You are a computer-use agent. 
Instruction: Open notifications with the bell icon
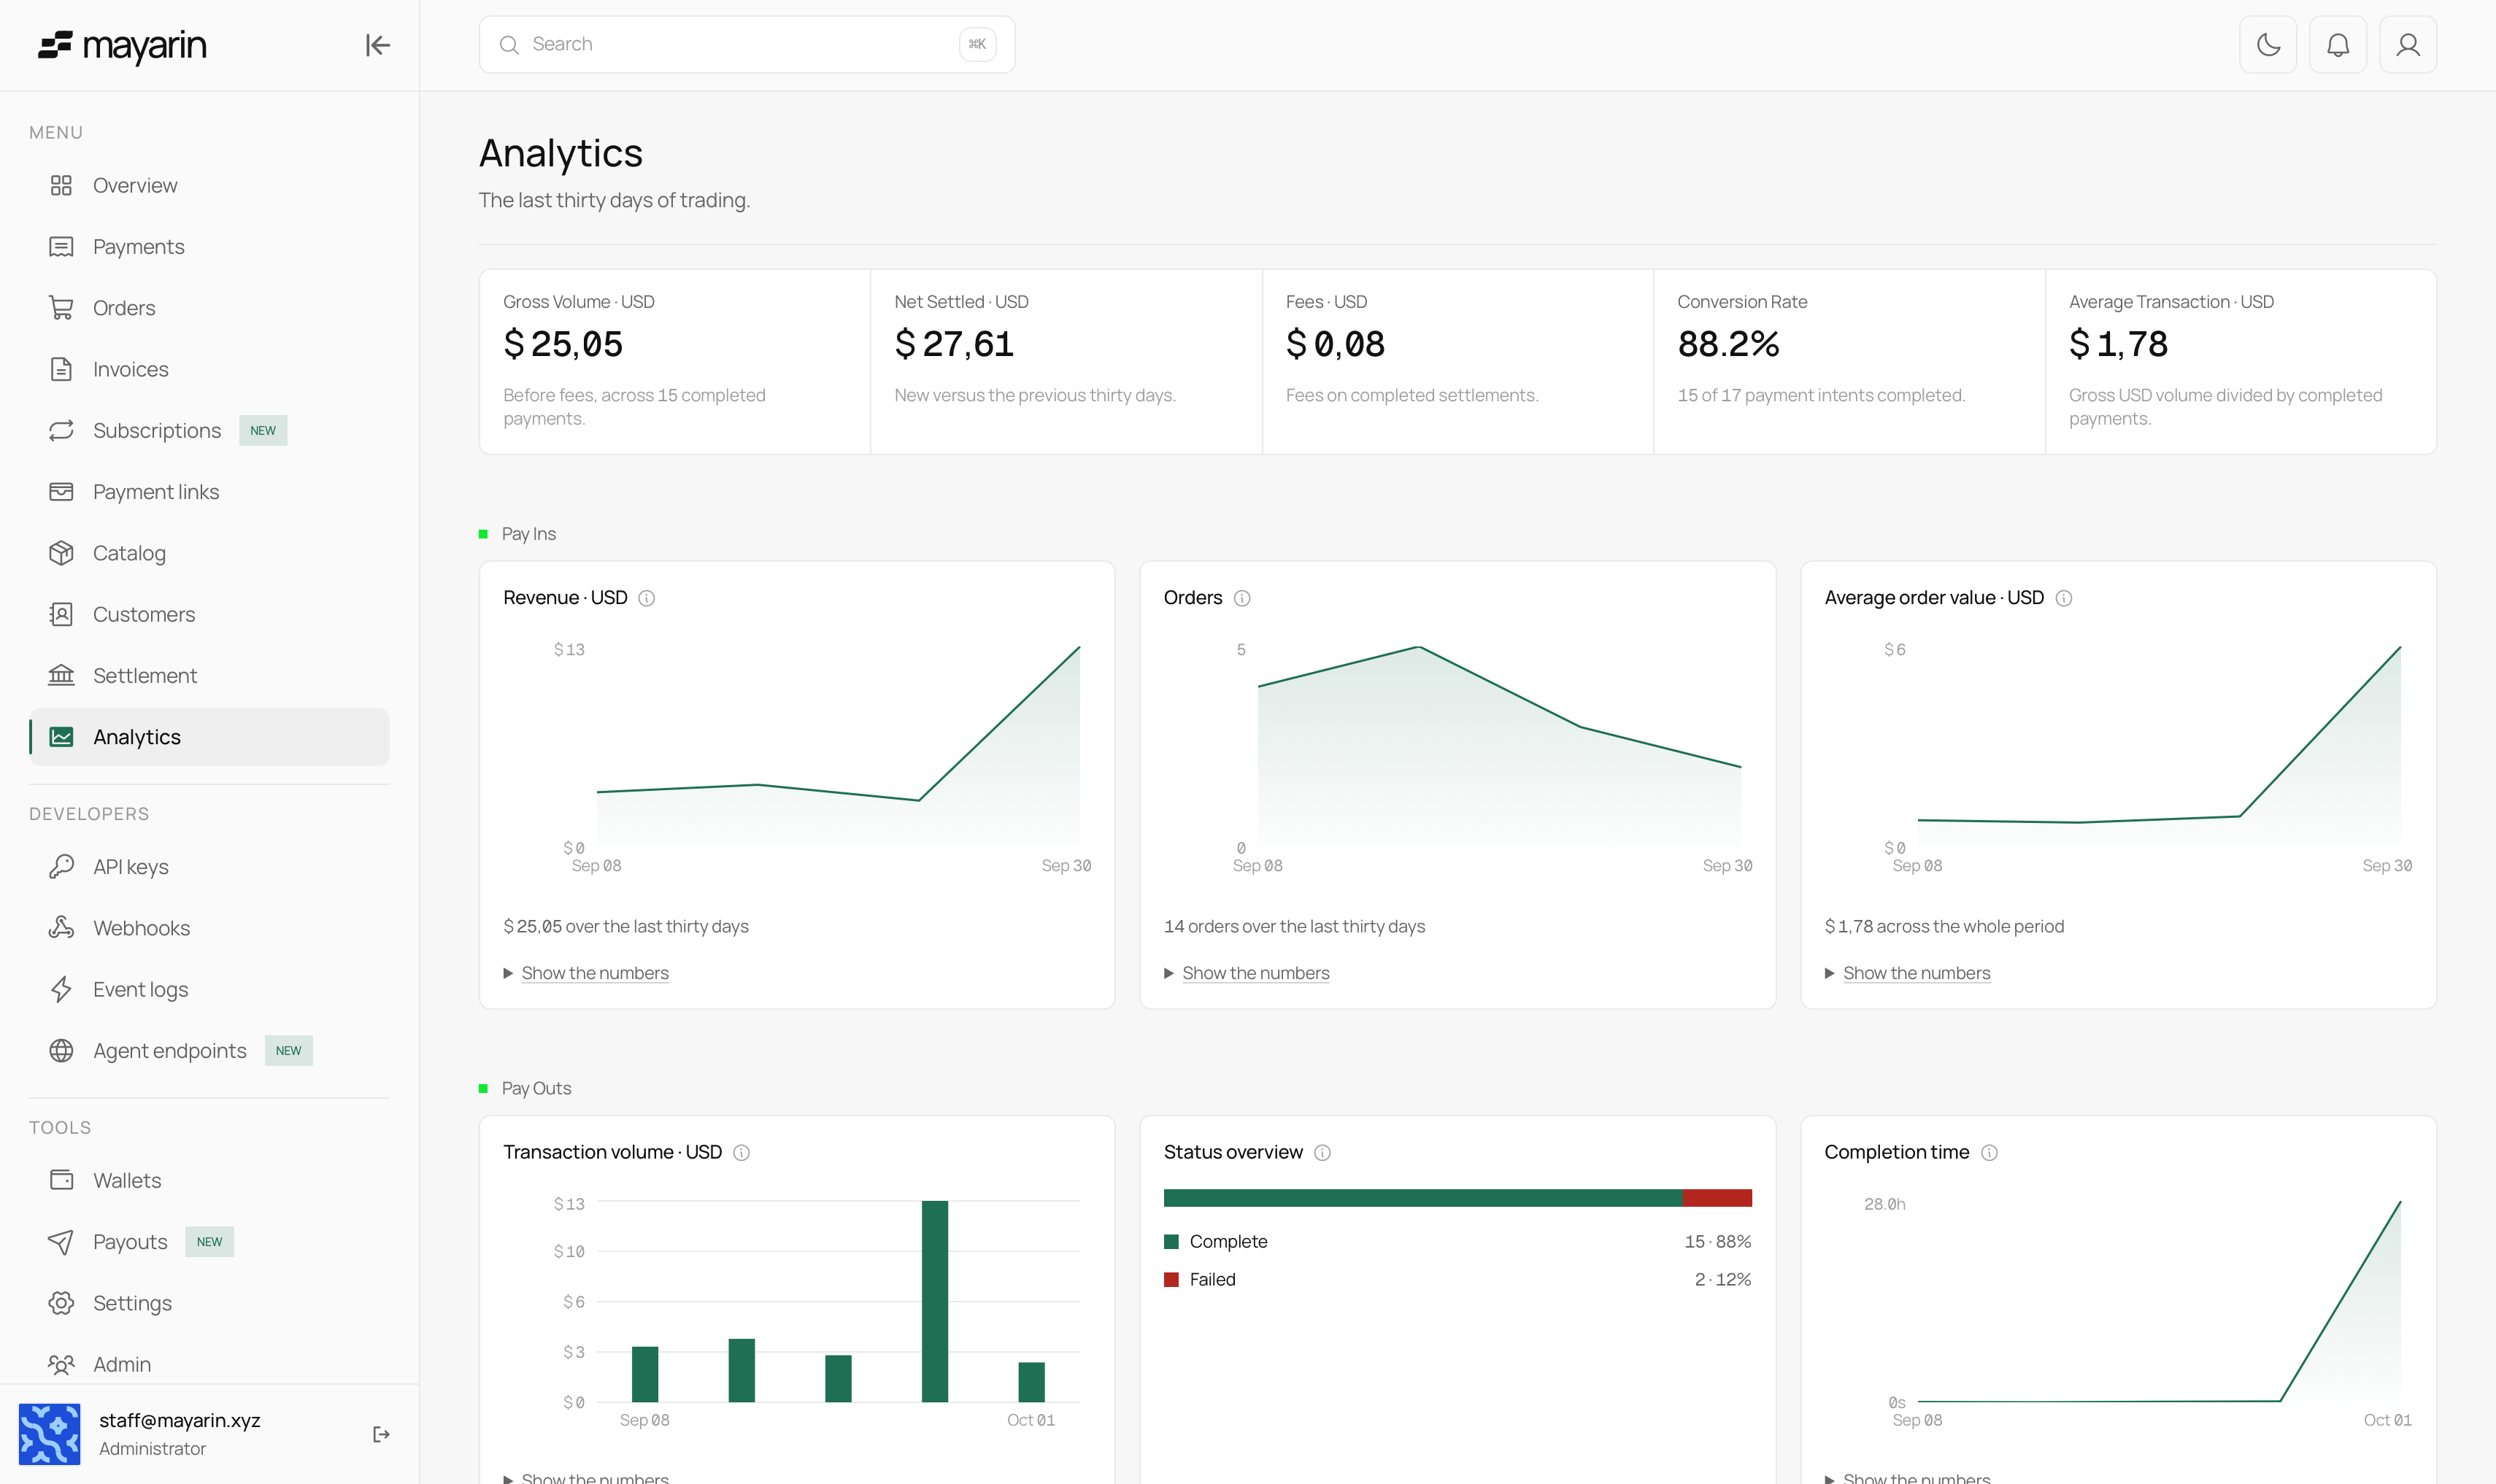point(2337,45)
